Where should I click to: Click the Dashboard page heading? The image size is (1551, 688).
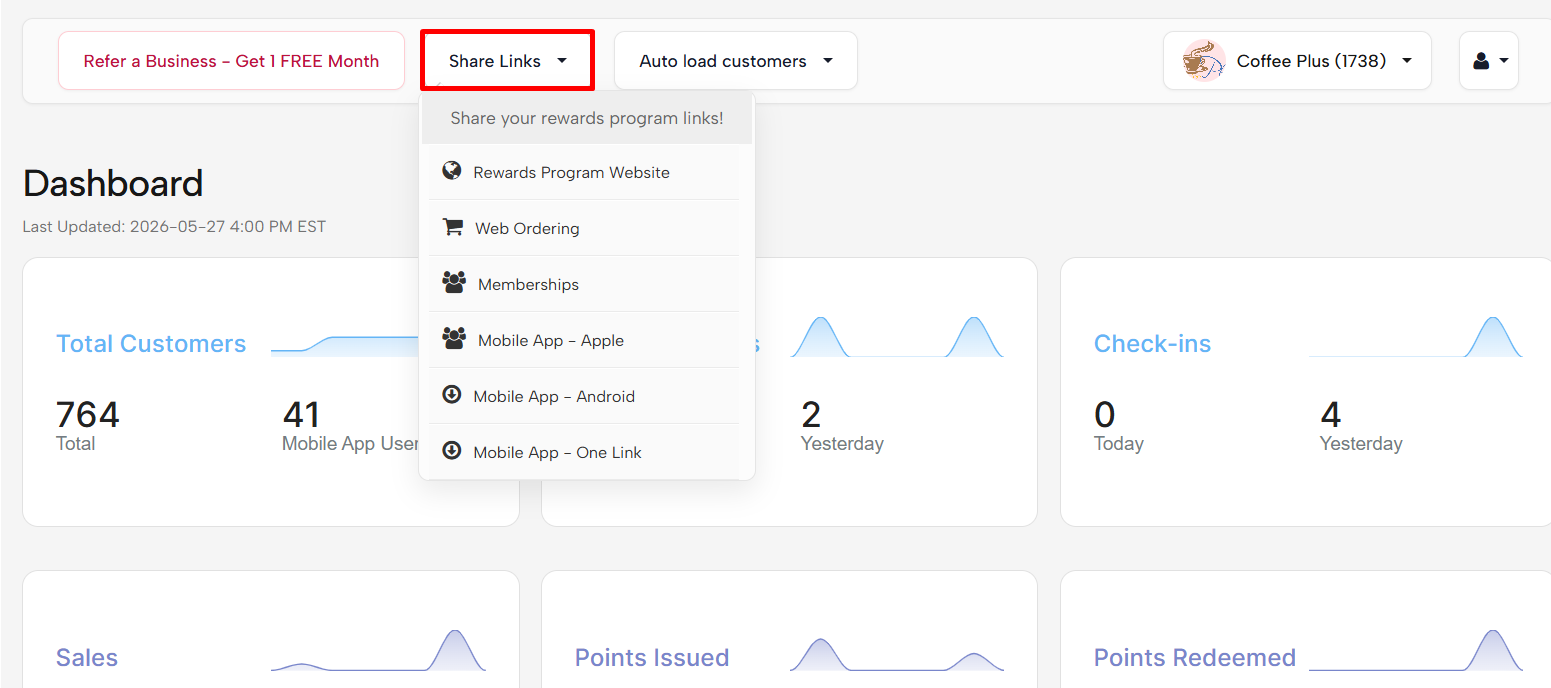coord(113,183)
